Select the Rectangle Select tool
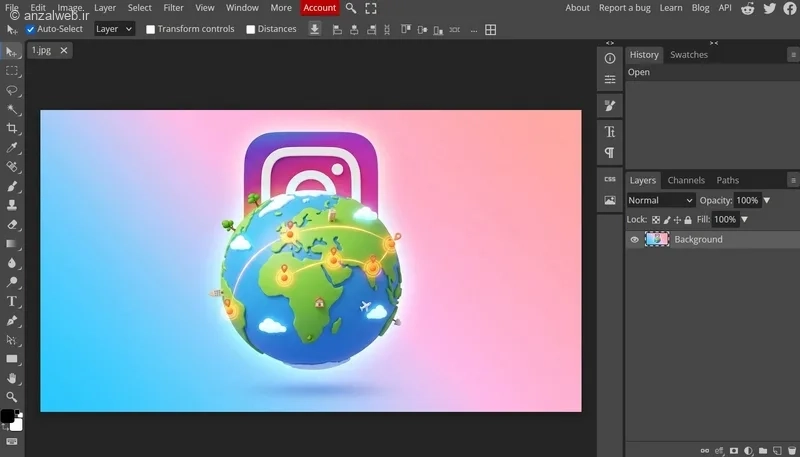Screen dimensions: 800x457 pos(11,71)
